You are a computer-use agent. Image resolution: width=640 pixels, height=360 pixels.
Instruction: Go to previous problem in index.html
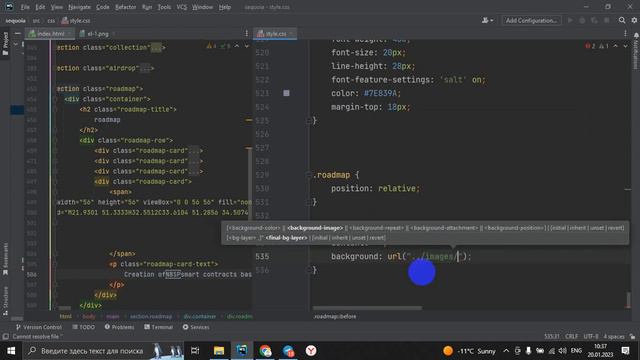click(x=237, y=46)
